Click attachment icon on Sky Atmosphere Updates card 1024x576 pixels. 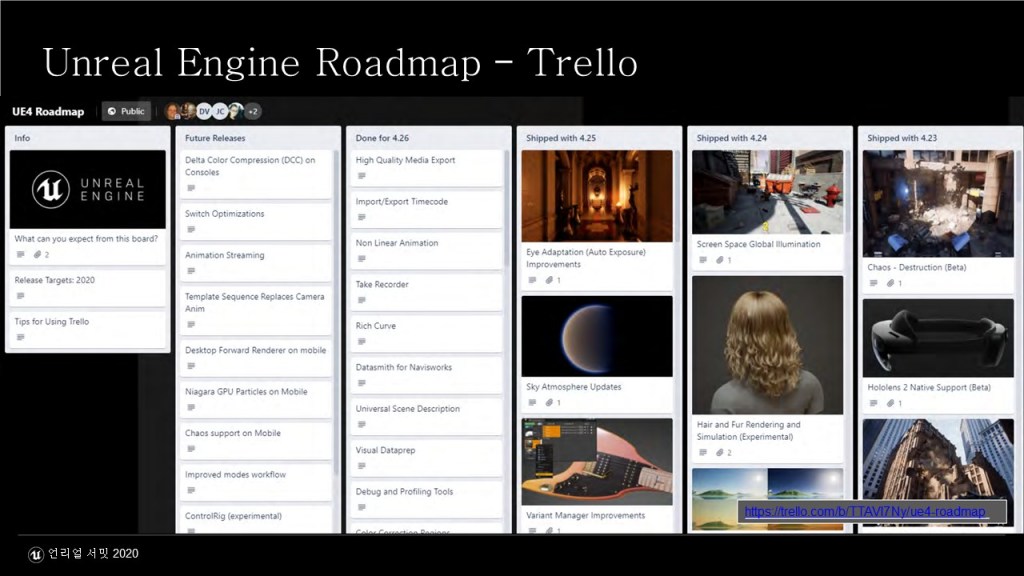[x=549, y=403]
